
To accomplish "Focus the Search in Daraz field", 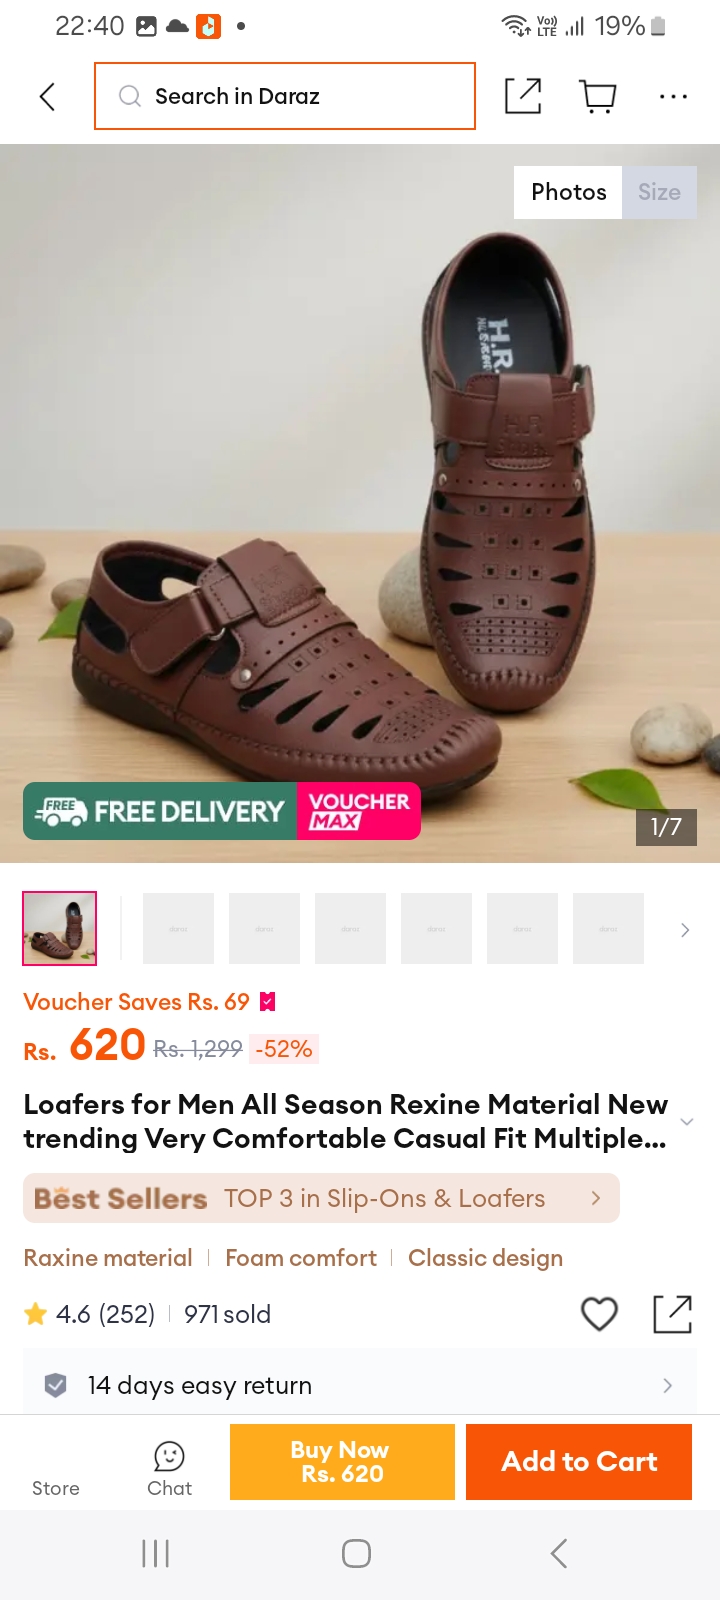I will coord(285,96).
